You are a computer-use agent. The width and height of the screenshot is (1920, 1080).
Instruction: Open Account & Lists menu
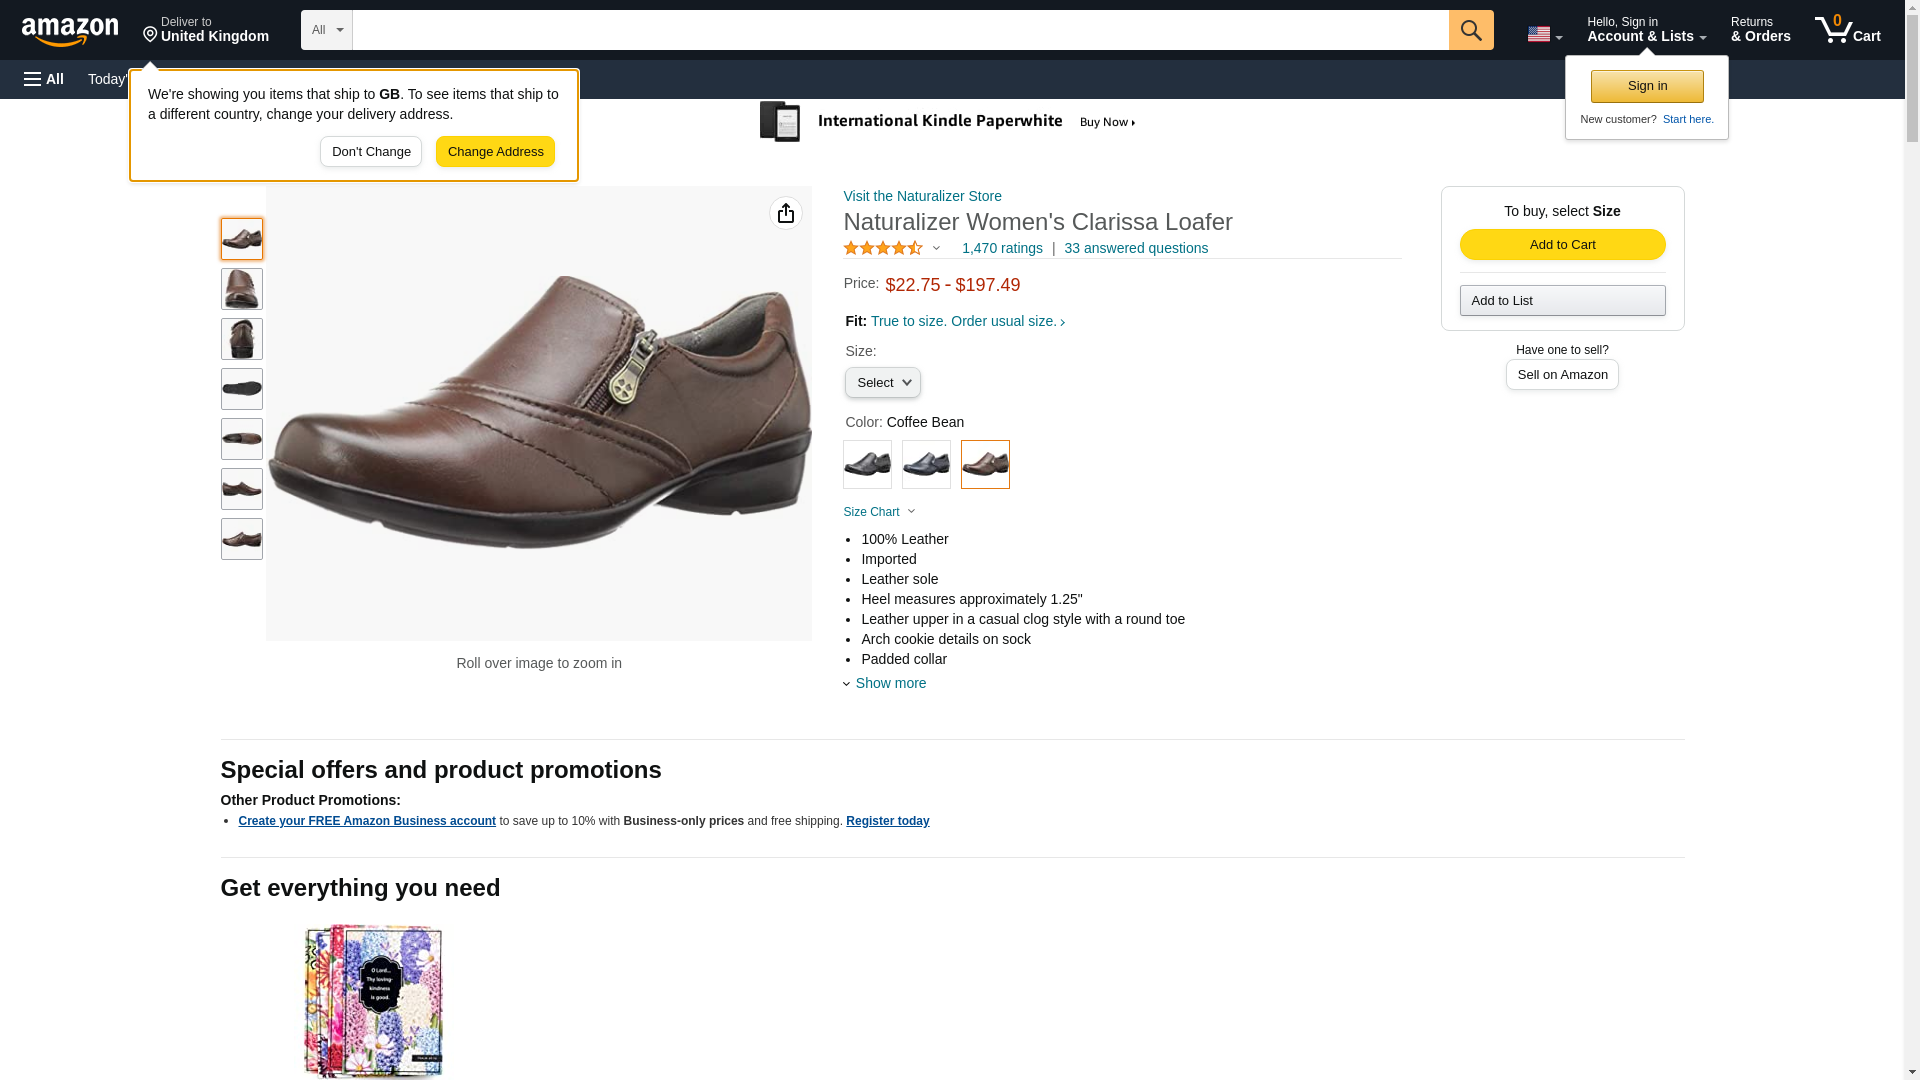(x=1646, y=30)
